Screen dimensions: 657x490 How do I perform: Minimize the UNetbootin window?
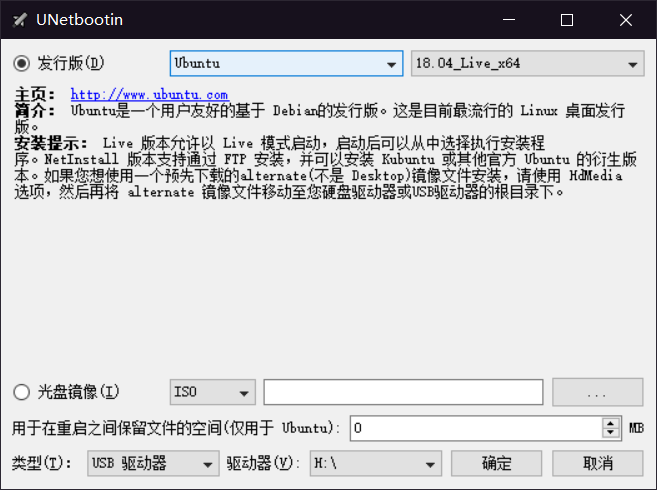point(509,20)
